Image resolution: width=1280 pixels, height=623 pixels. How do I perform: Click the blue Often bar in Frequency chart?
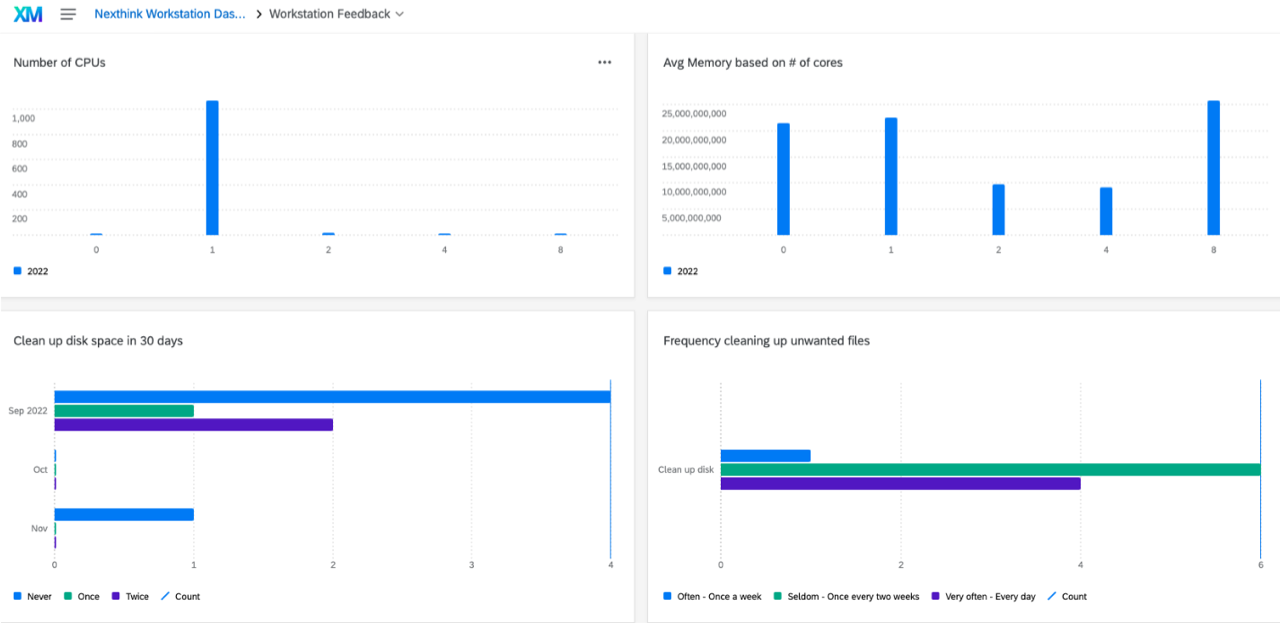pos(765,455)
